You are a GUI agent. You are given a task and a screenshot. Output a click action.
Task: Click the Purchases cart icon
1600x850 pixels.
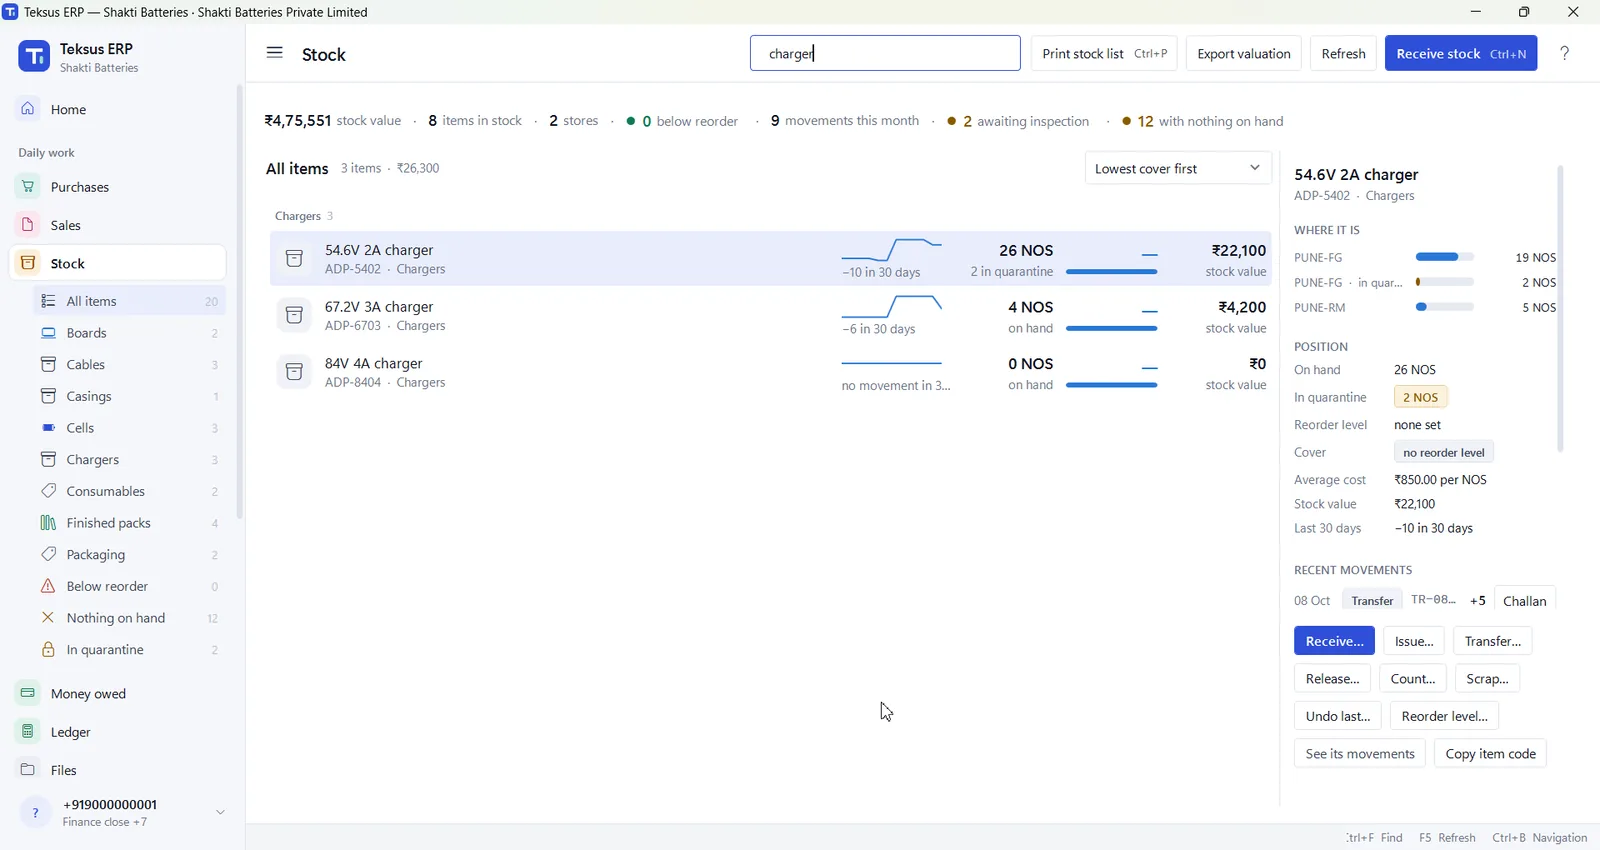(28, 187)
